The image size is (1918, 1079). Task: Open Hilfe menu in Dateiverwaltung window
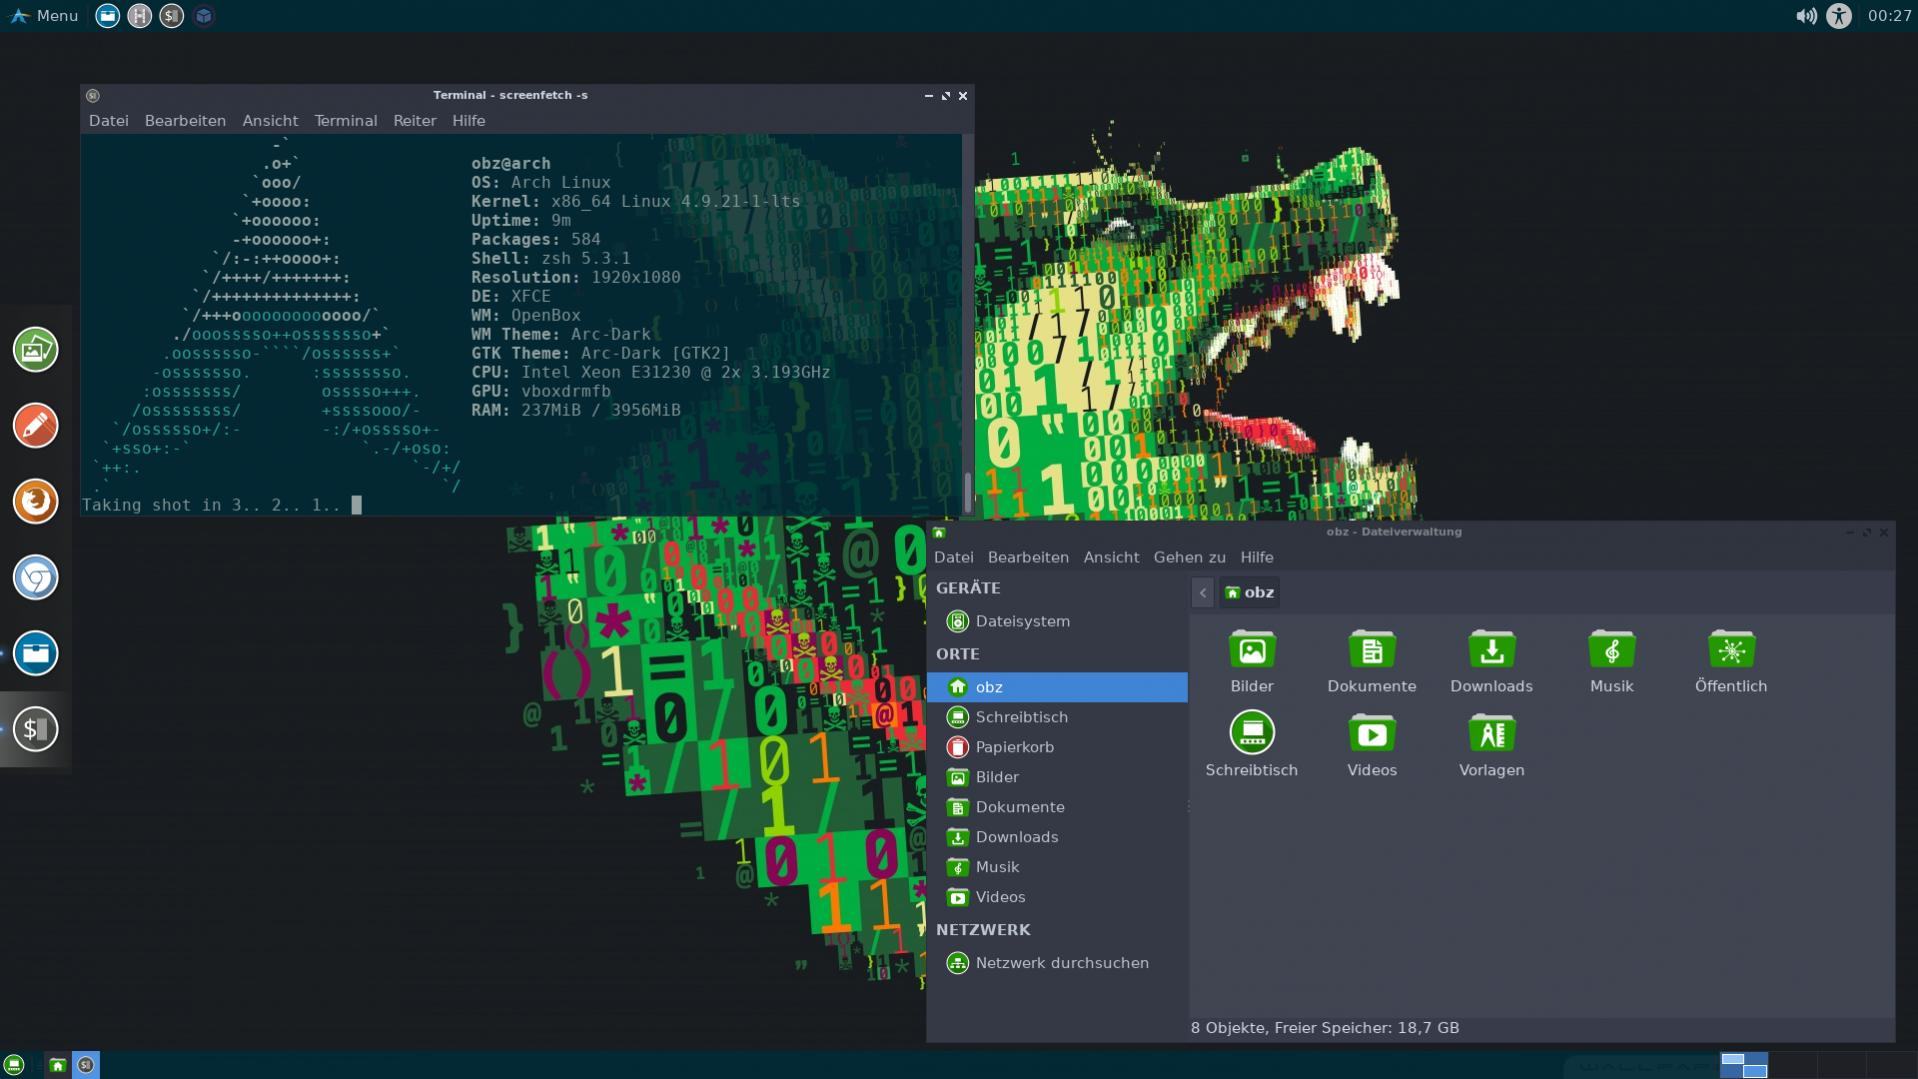(x=1256, y=557)
